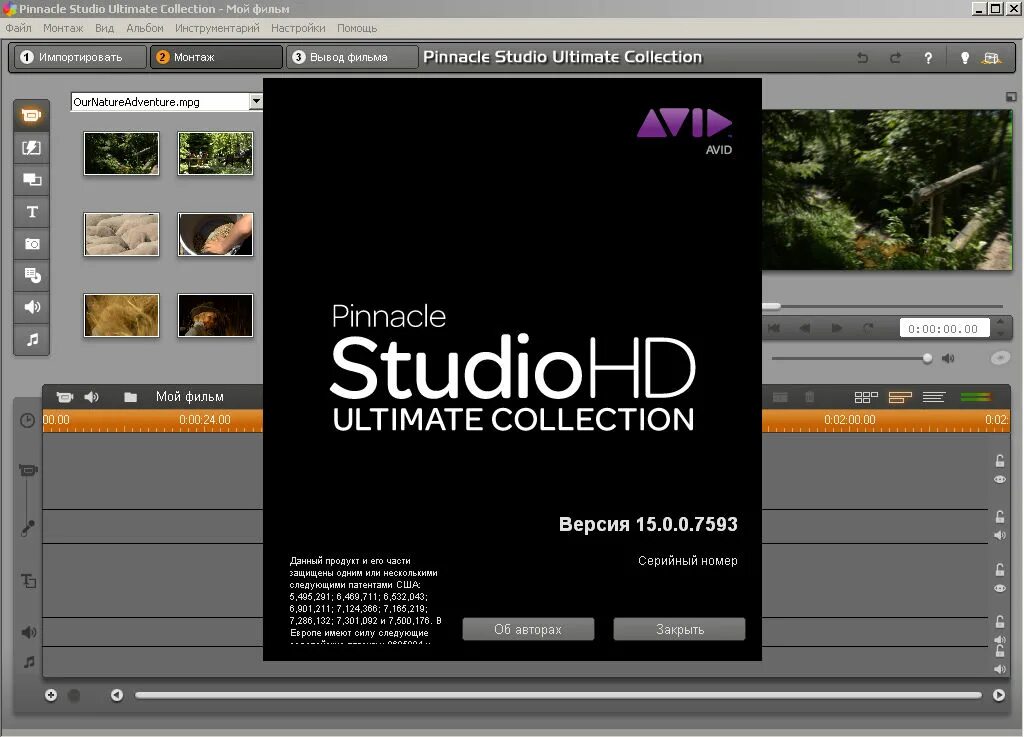Toggle the lock on the main video track
This screenshot has height=737, width=1024.
coord(1000,461)
